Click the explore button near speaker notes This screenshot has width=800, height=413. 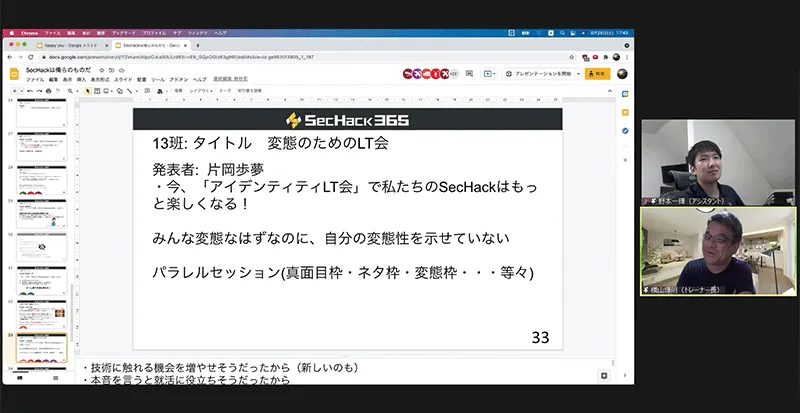click(604, 376)
